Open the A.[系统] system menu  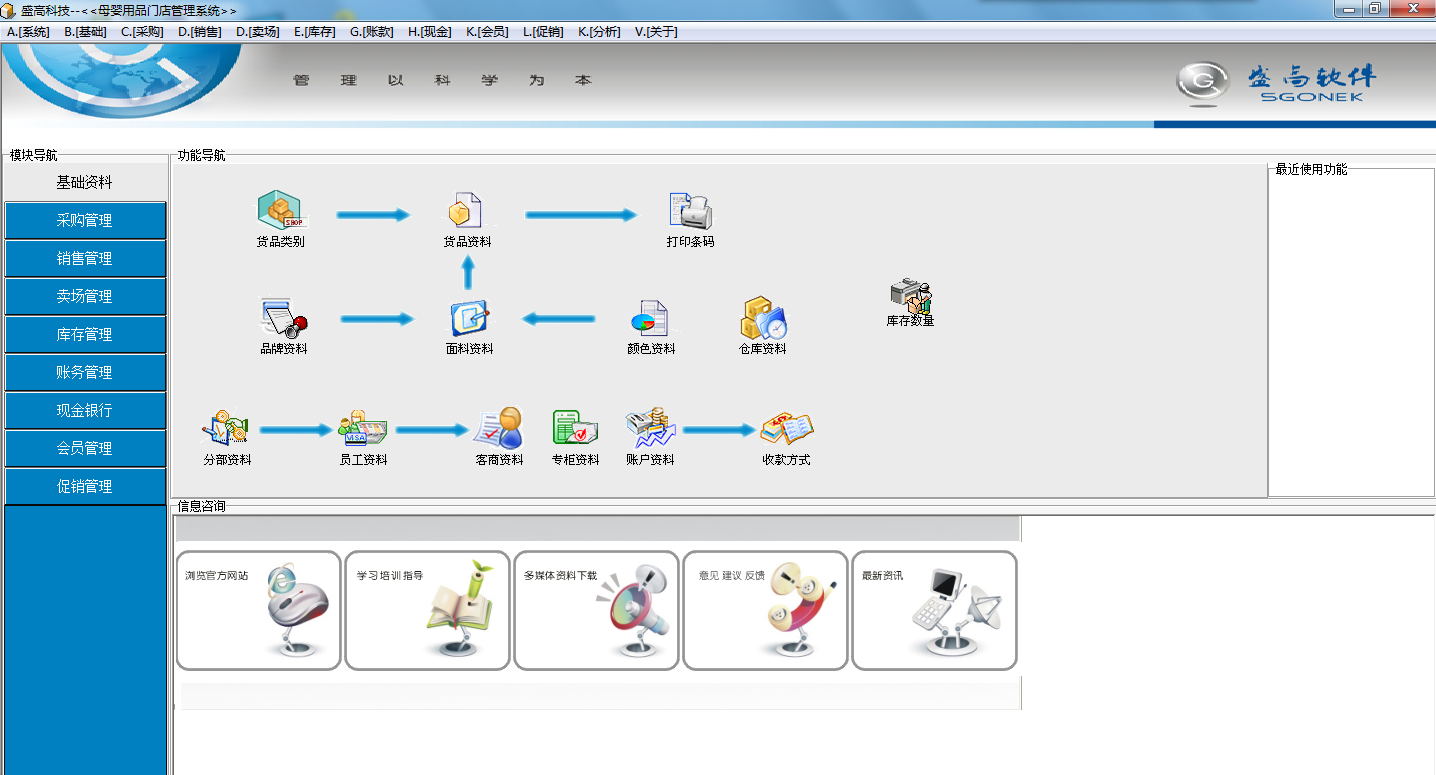pos(28,32)
